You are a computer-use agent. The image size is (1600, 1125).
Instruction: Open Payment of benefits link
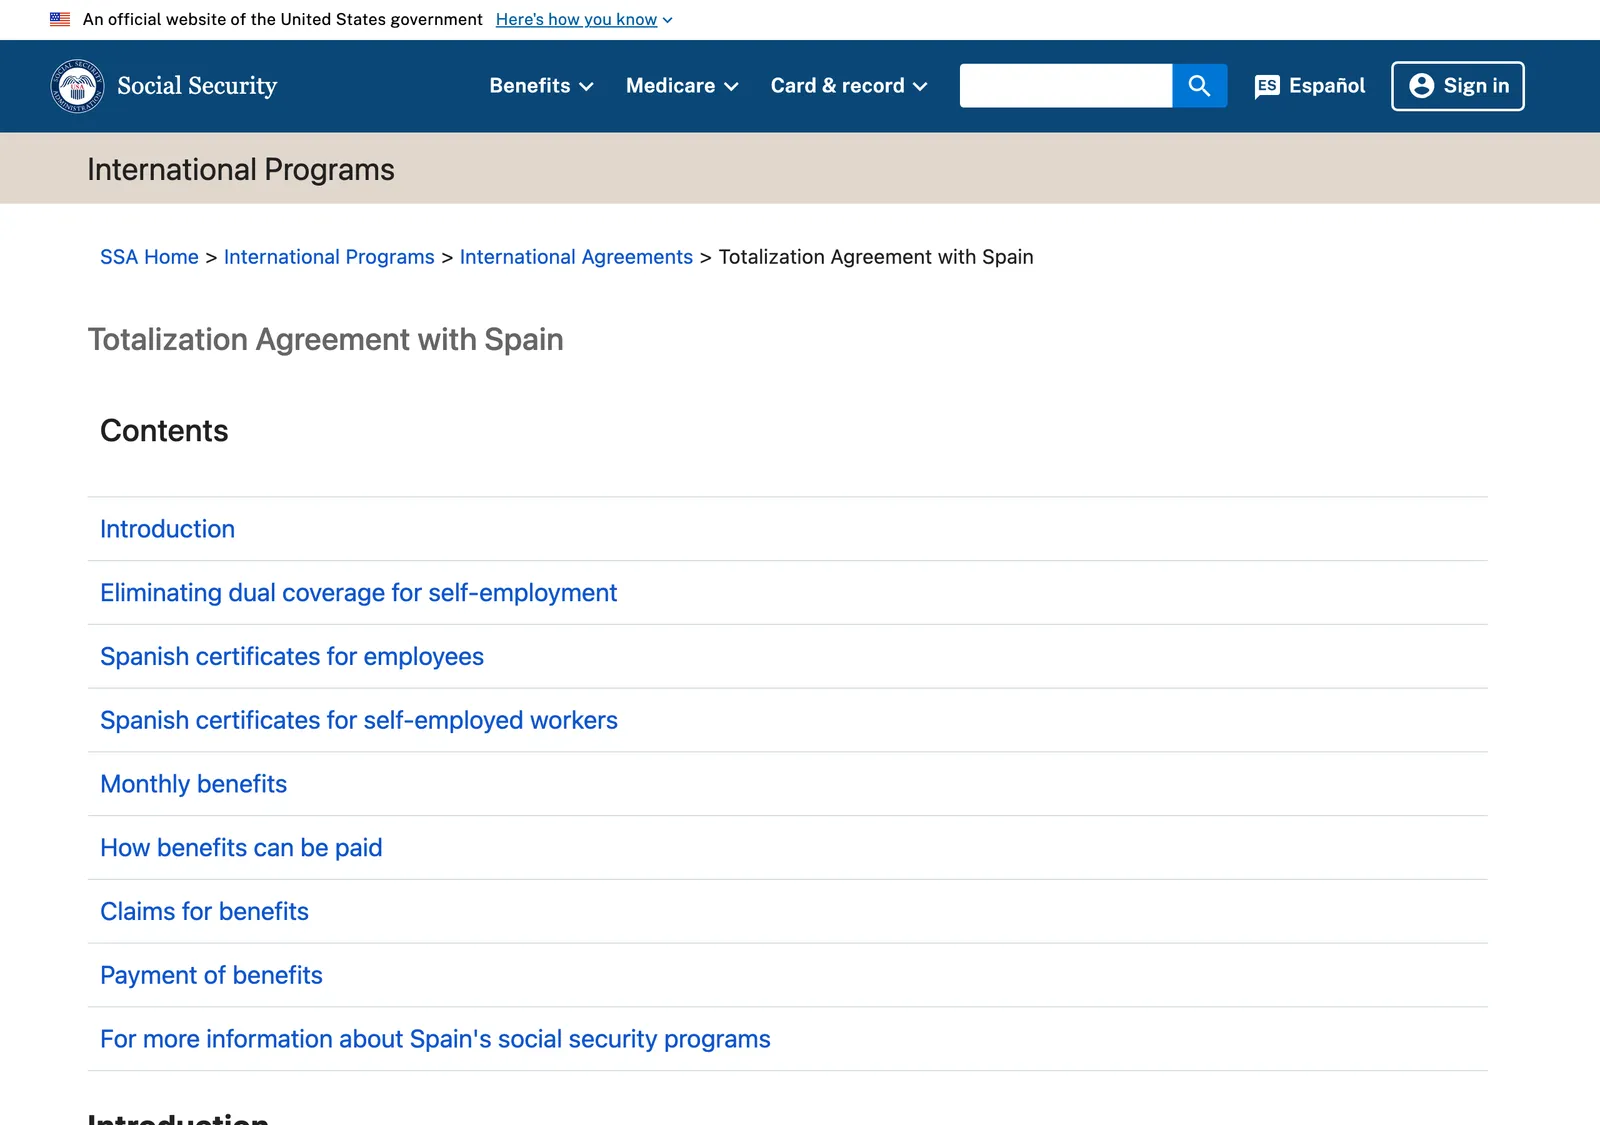coord(211,976)
